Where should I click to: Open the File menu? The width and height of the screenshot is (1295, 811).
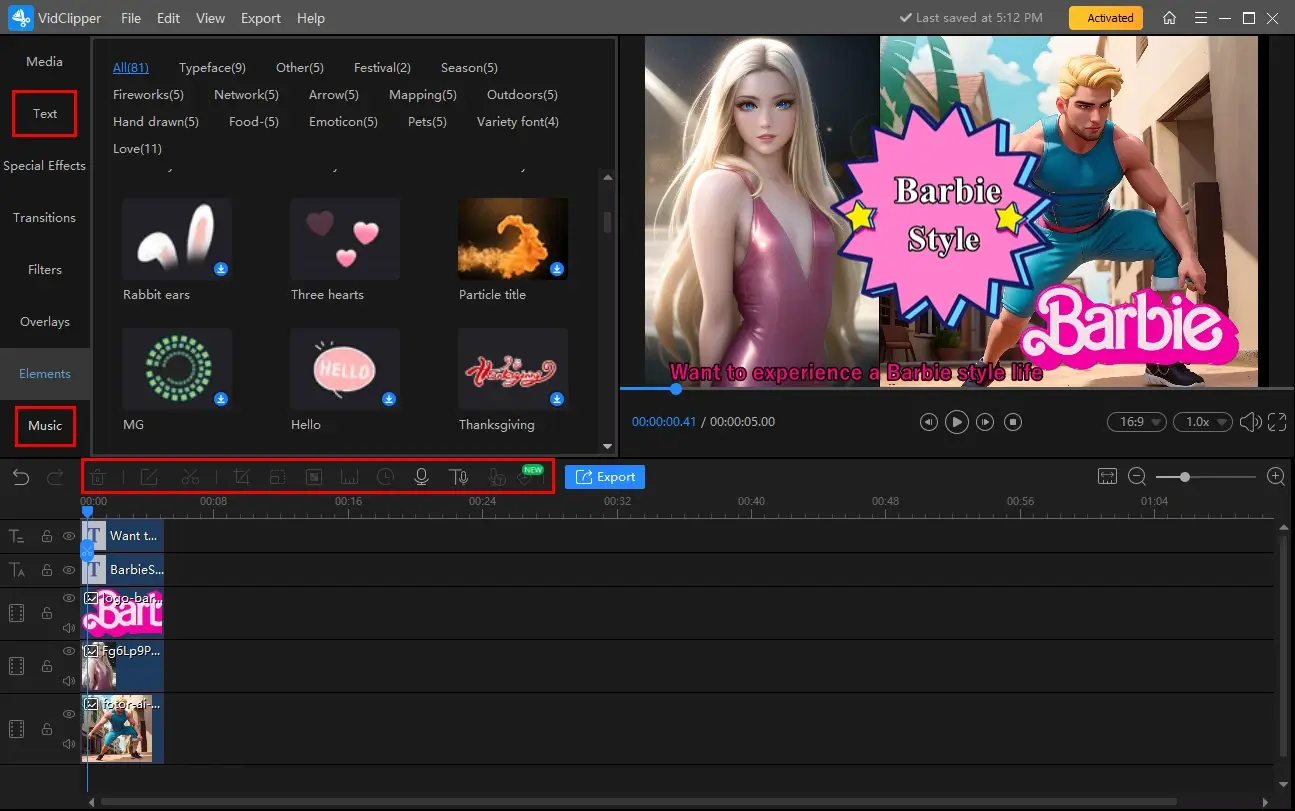[x=131, y=18]
